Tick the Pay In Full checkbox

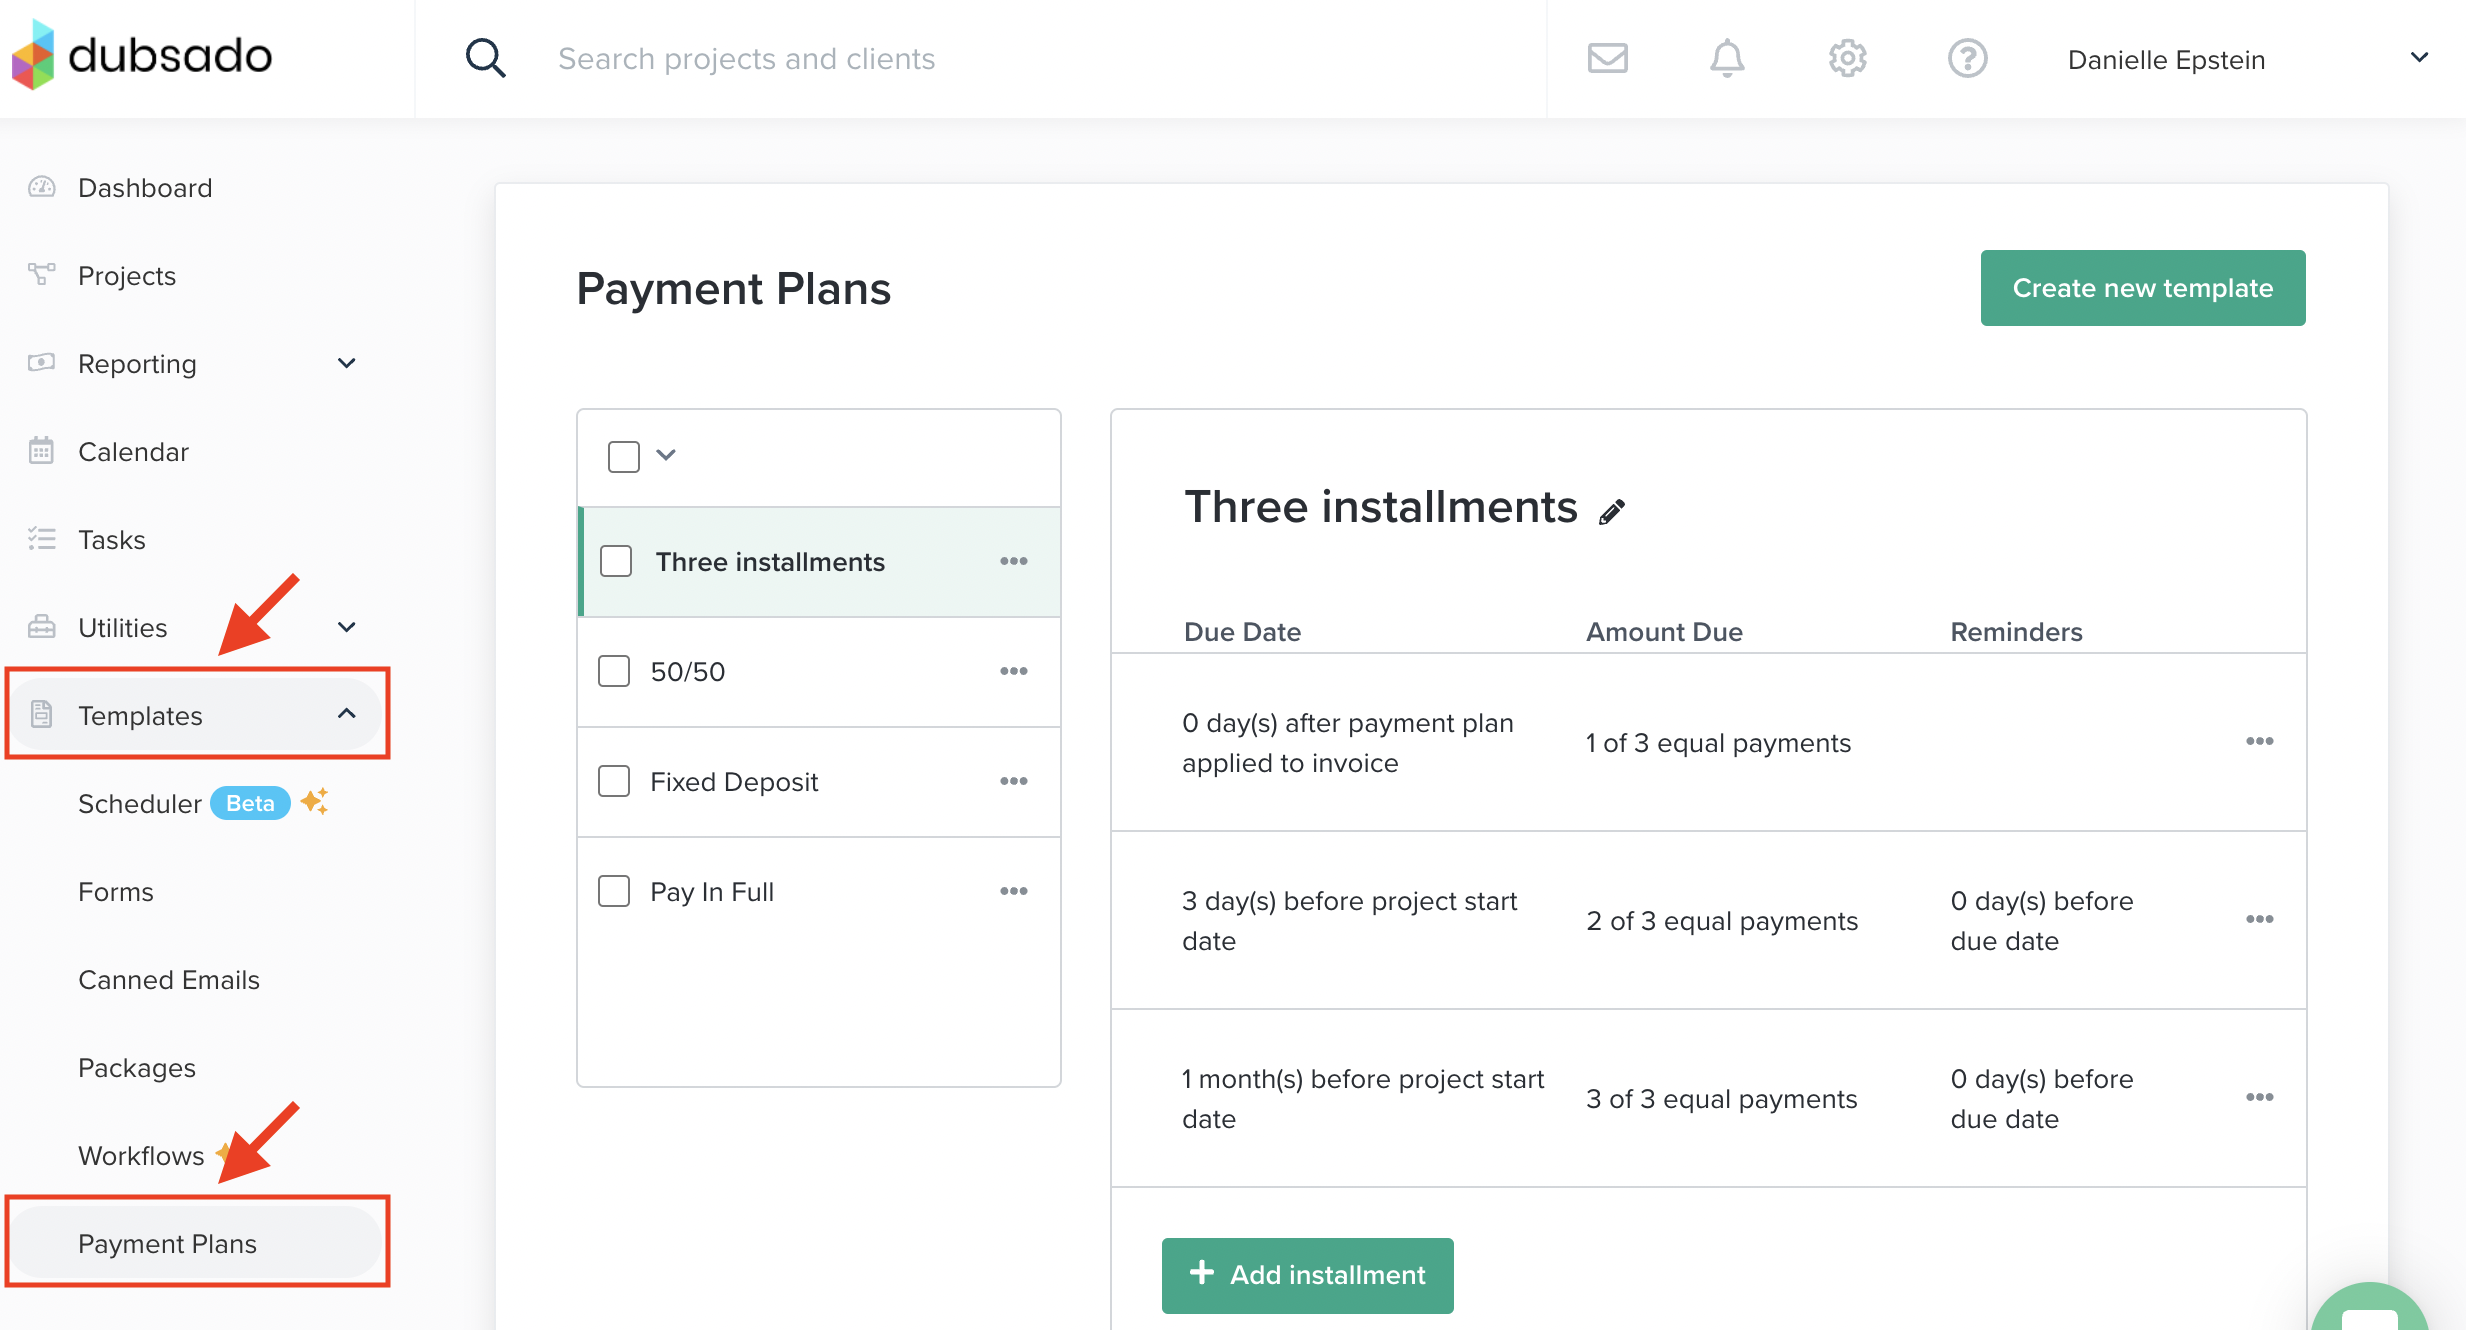pos(614,891)
